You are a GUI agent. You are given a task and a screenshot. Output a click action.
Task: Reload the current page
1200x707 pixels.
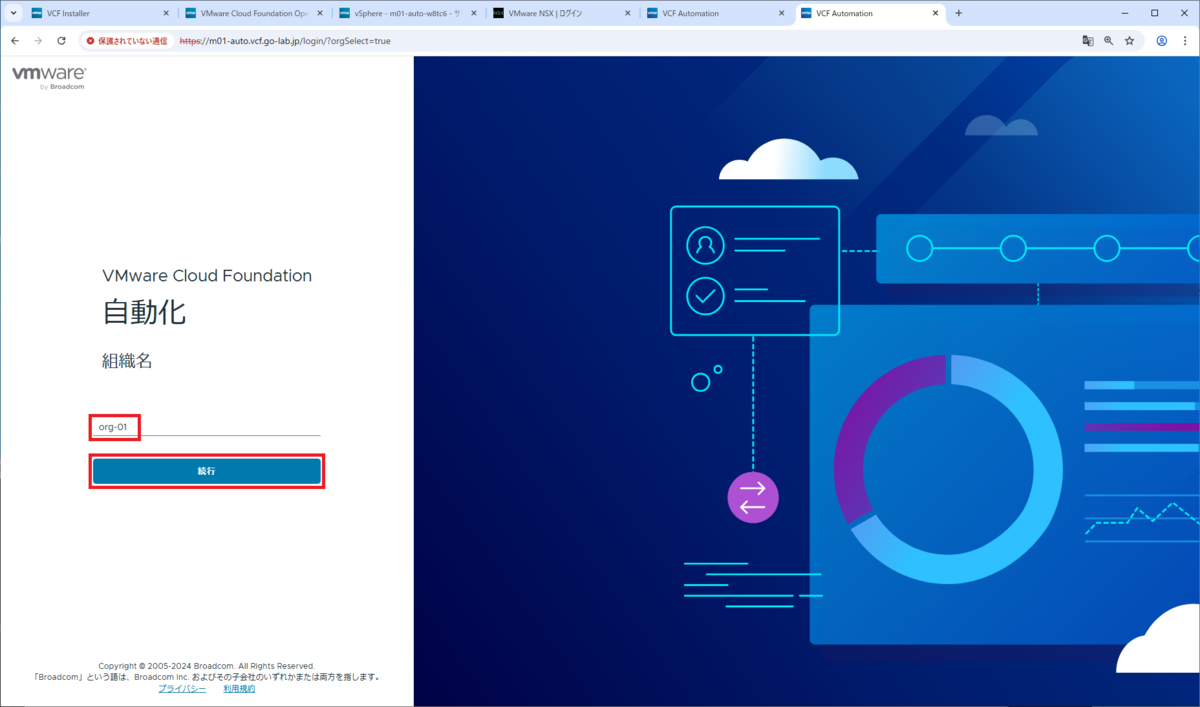point(61,41)
